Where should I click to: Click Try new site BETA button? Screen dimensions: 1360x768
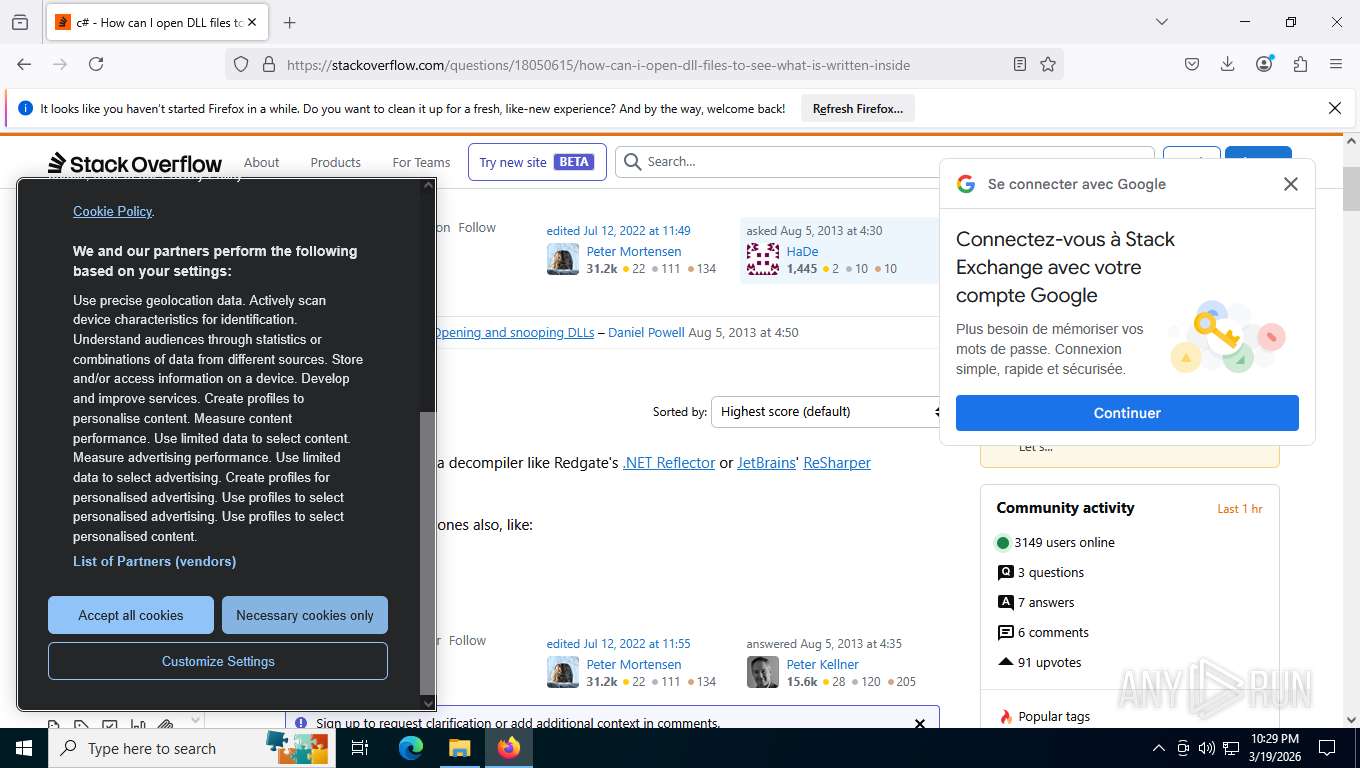(537, 162)
